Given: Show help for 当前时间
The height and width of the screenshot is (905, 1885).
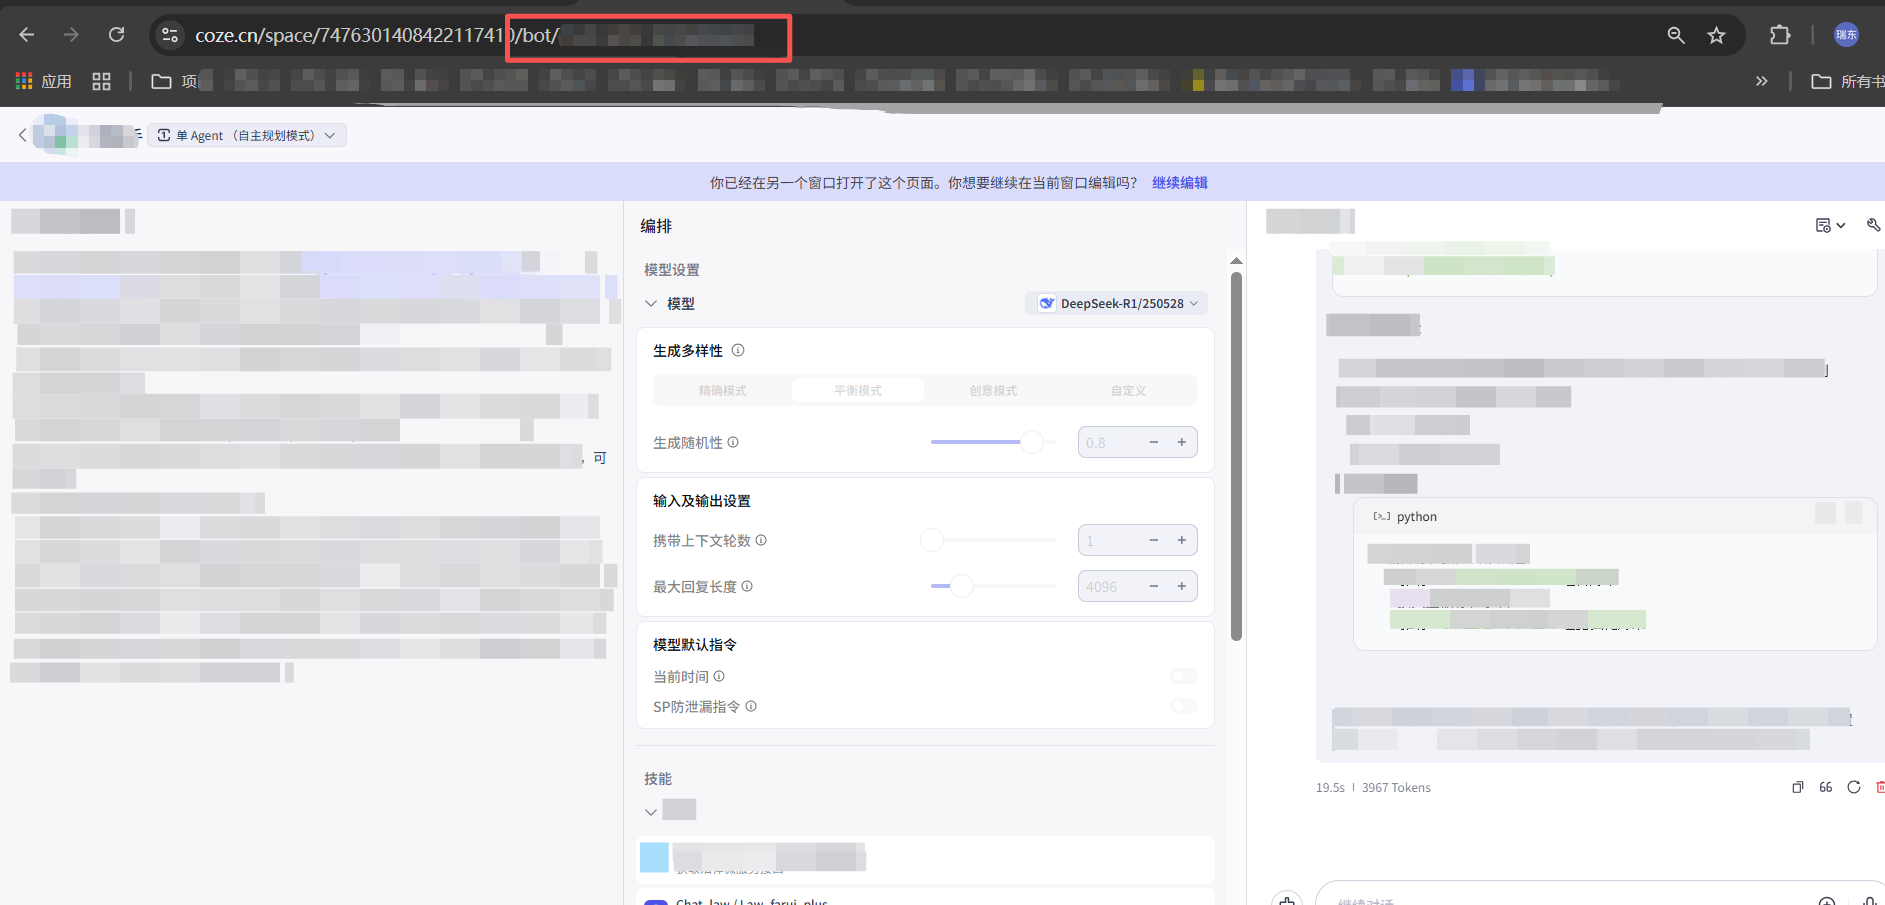Looking at the screenshot, I should 719,676.
